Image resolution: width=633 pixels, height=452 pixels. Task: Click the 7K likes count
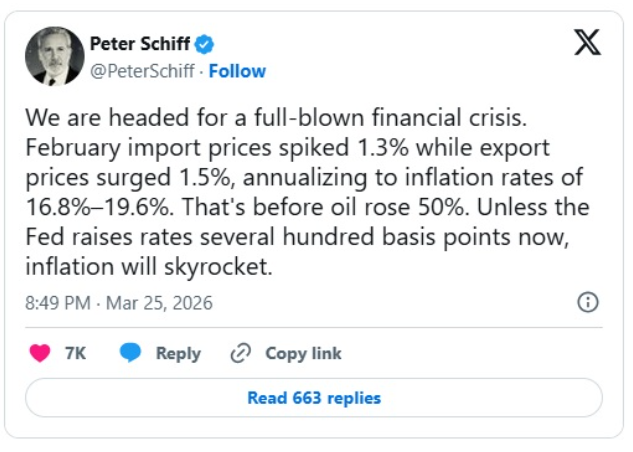tap(75, 353)
